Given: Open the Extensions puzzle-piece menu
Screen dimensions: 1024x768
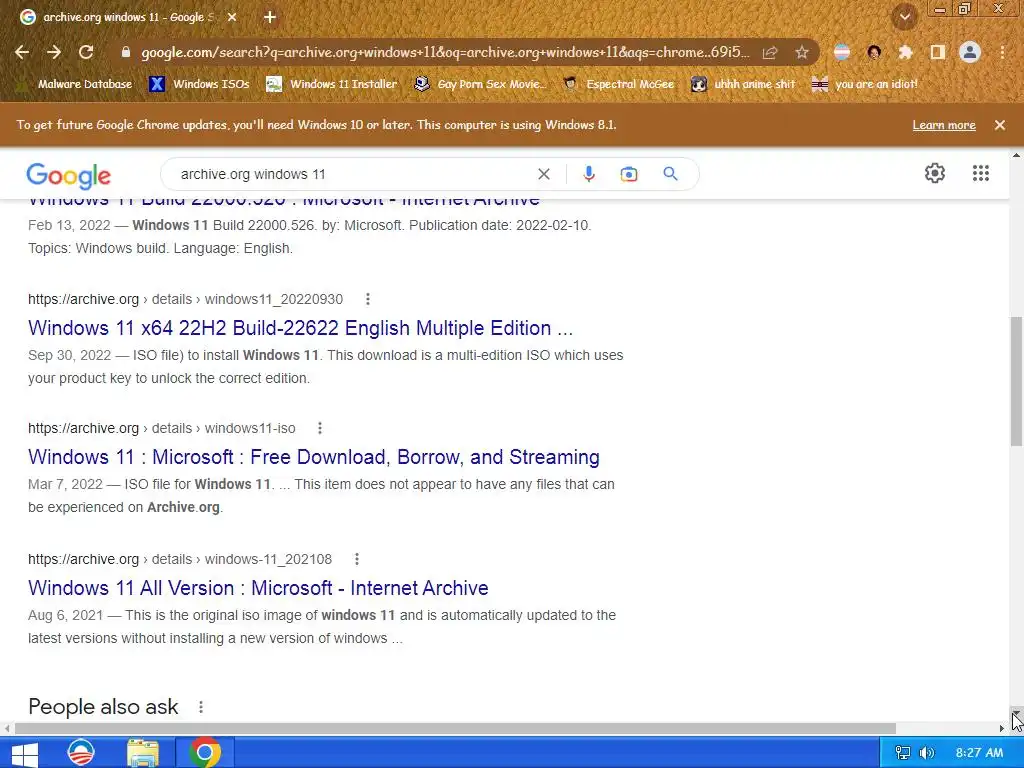Looking at the screenshot, I should [x=905, y=52].
